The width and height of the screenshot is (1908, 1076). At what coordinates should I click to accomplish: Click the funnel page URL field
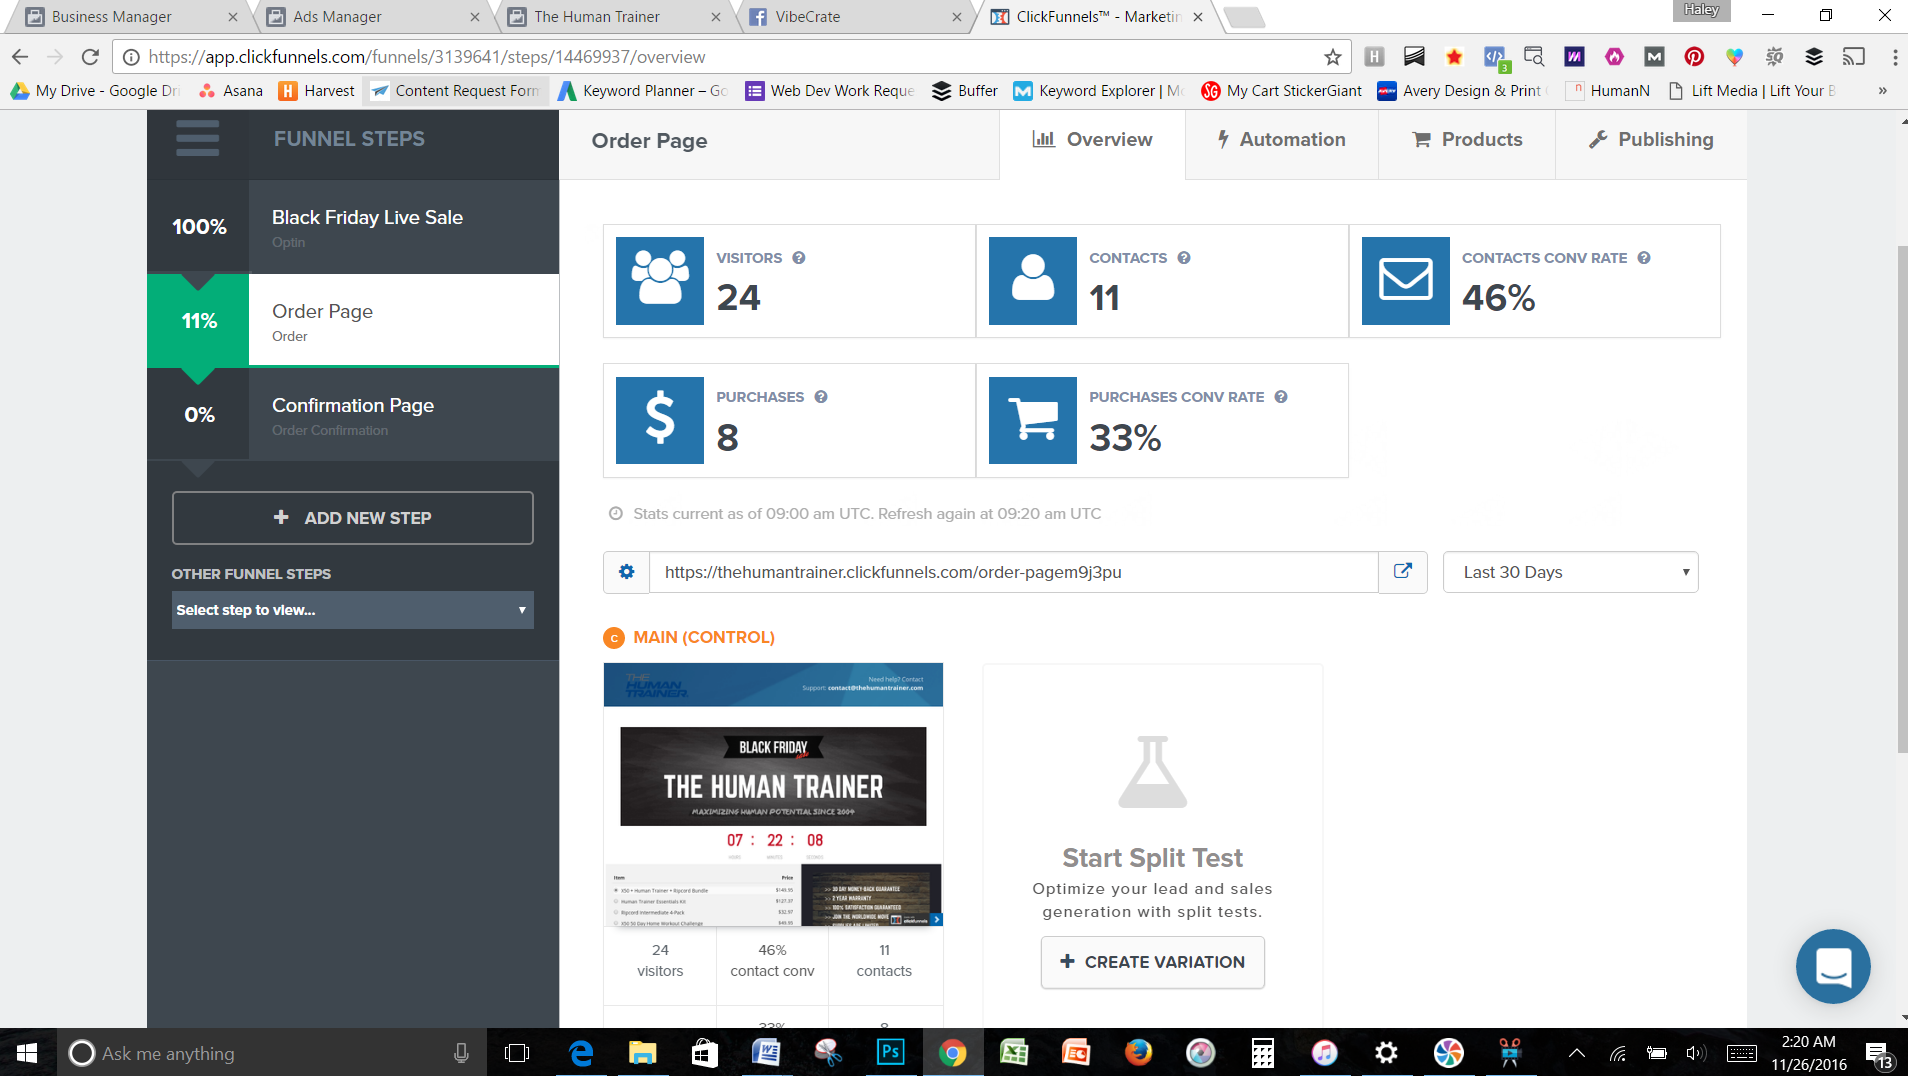[1014, 572]
